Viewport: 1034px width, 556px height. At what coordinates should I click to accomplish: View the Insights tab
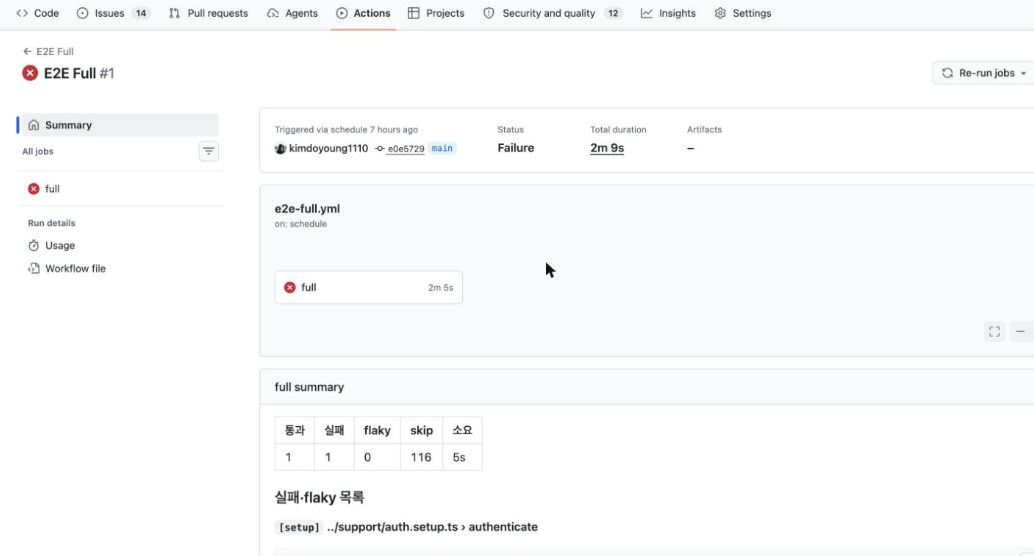pyautogui.click(x=668, y=13)
